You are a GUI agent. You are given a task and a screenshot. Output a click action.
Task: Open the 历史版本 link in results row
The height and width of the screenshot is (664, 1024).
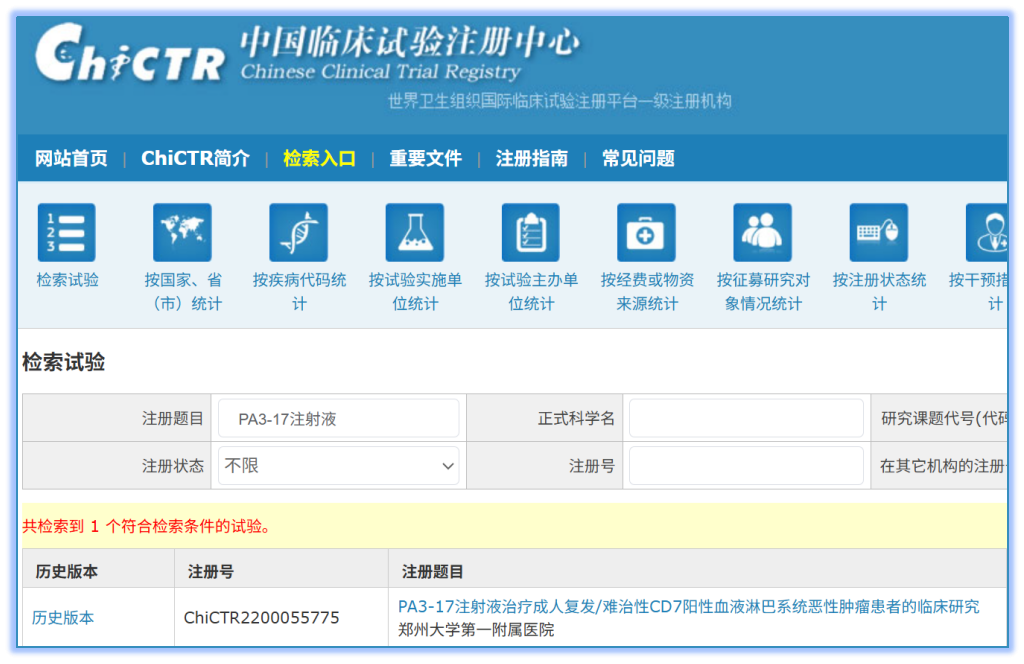[63, 618]
